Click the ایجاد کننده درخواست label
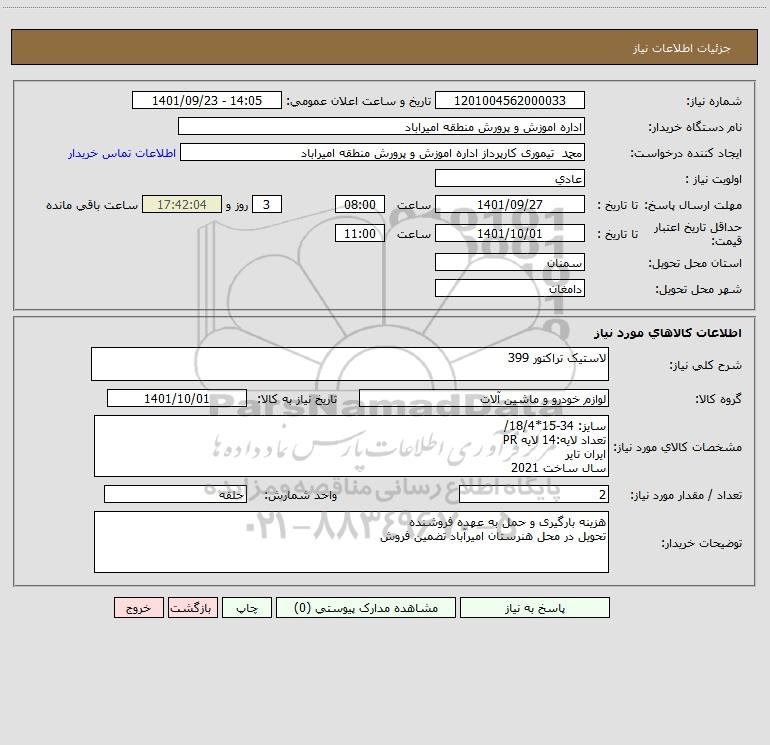This screenshot has height=745, width=770. tap(686, 154)
